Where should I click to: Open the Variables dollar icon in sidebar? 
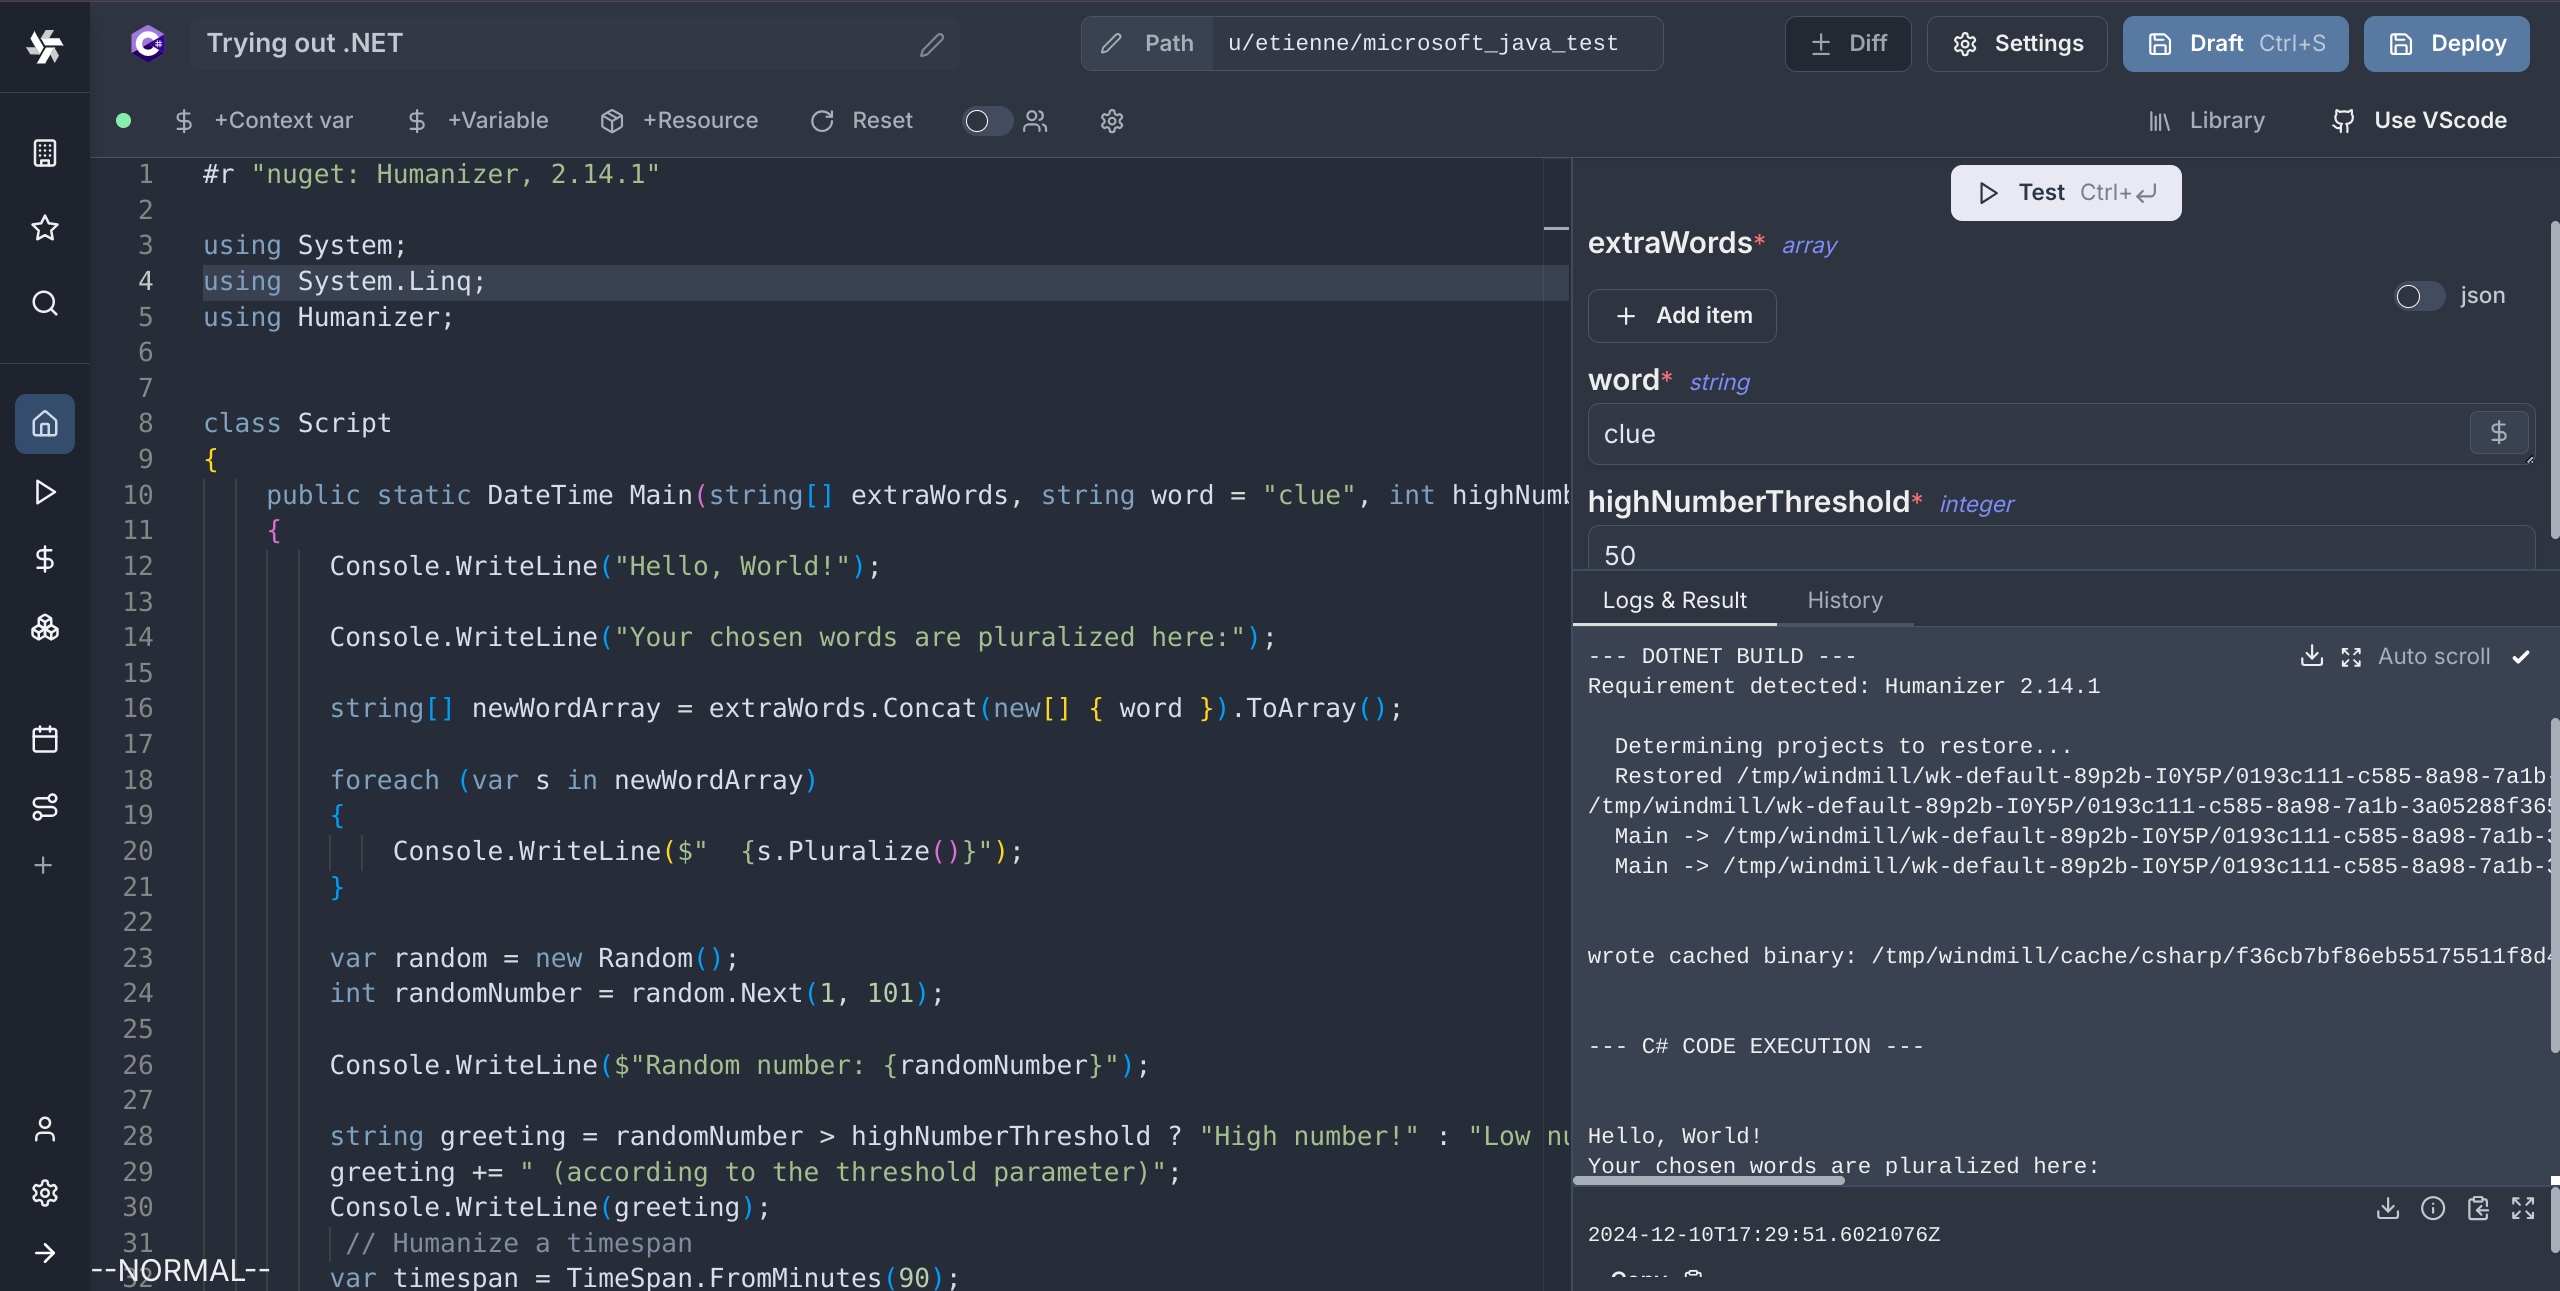click(45, 559)
